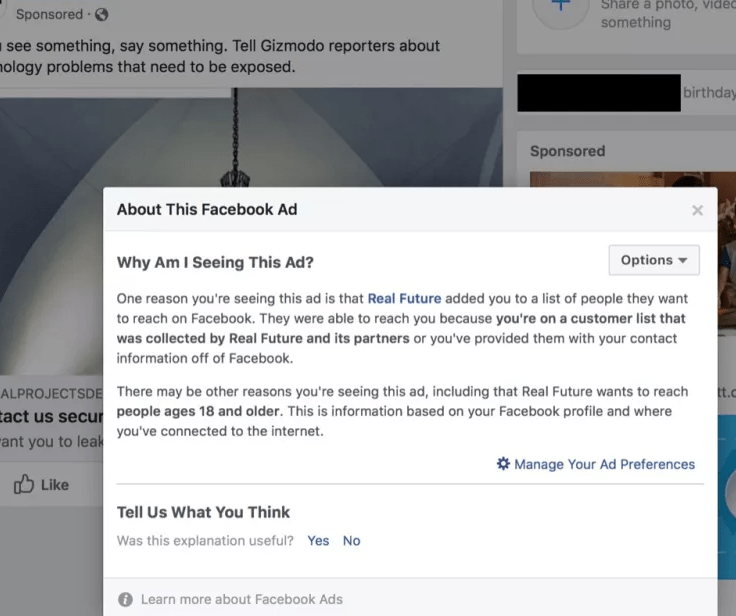The width and height of the screenshot is (736, 616).
Task: Click the thumbs-up Like icon on post
Action: pyautogui.click(x=23, y=484)
